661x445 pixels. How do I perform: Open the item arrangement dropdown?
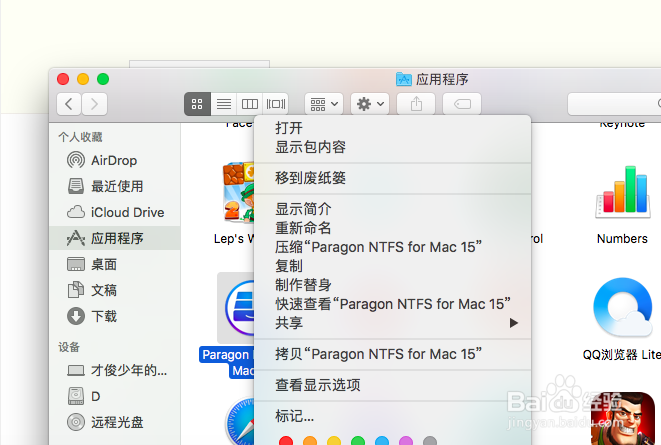click(x=324, y=104)
